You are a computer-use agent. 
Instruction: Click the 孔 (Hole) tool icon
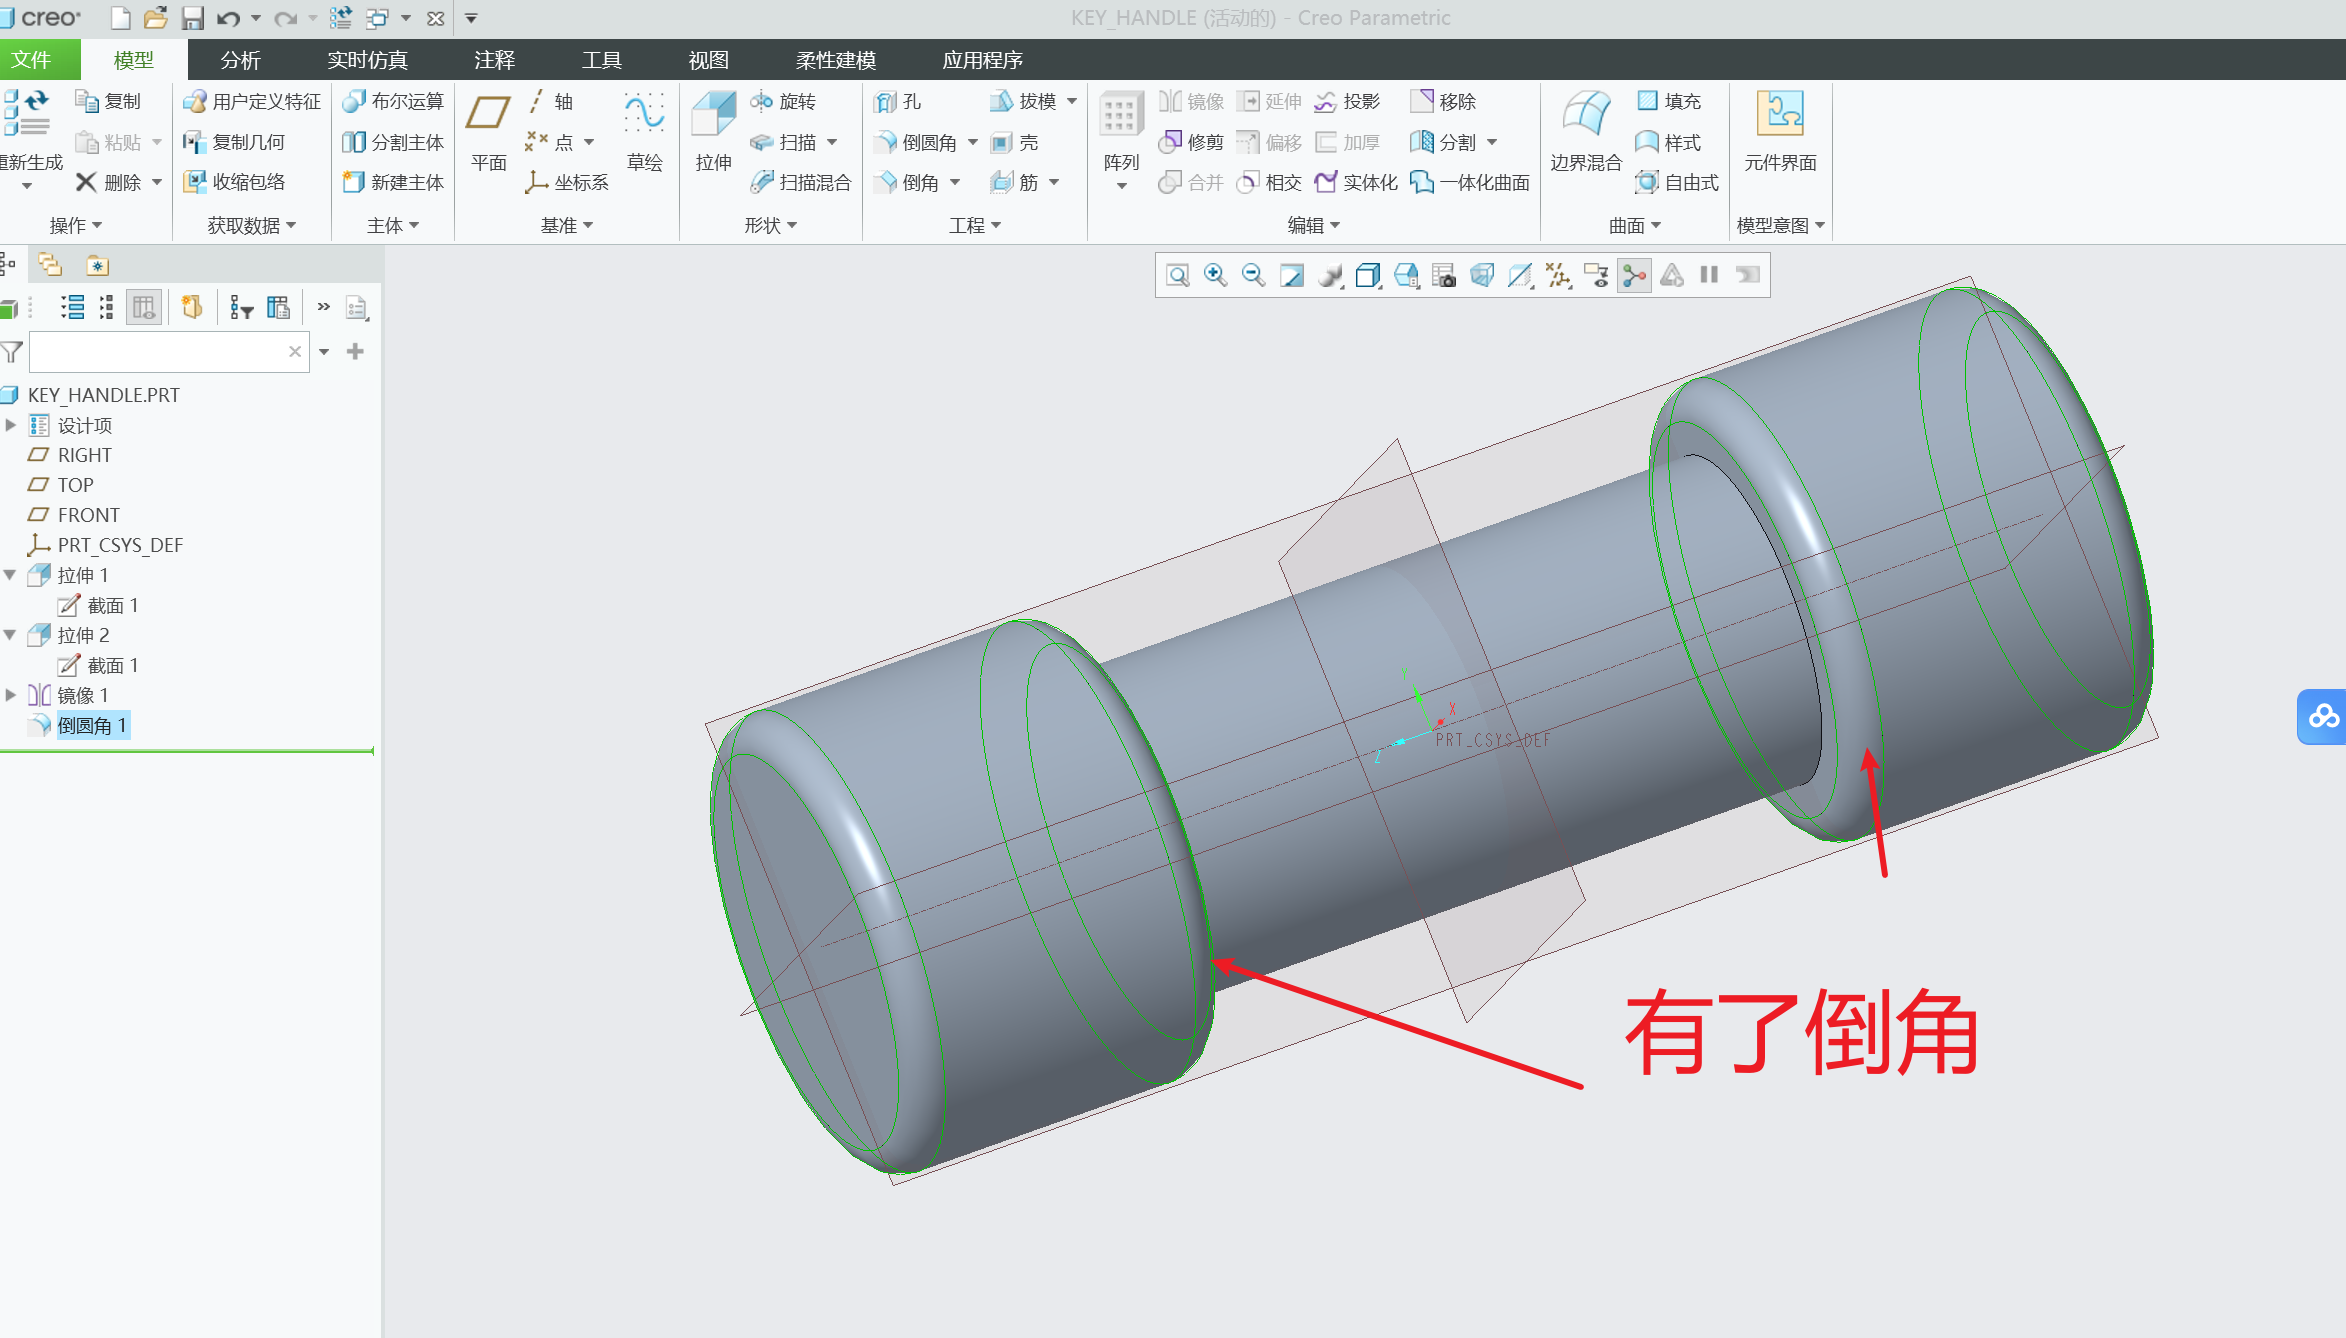888,101
